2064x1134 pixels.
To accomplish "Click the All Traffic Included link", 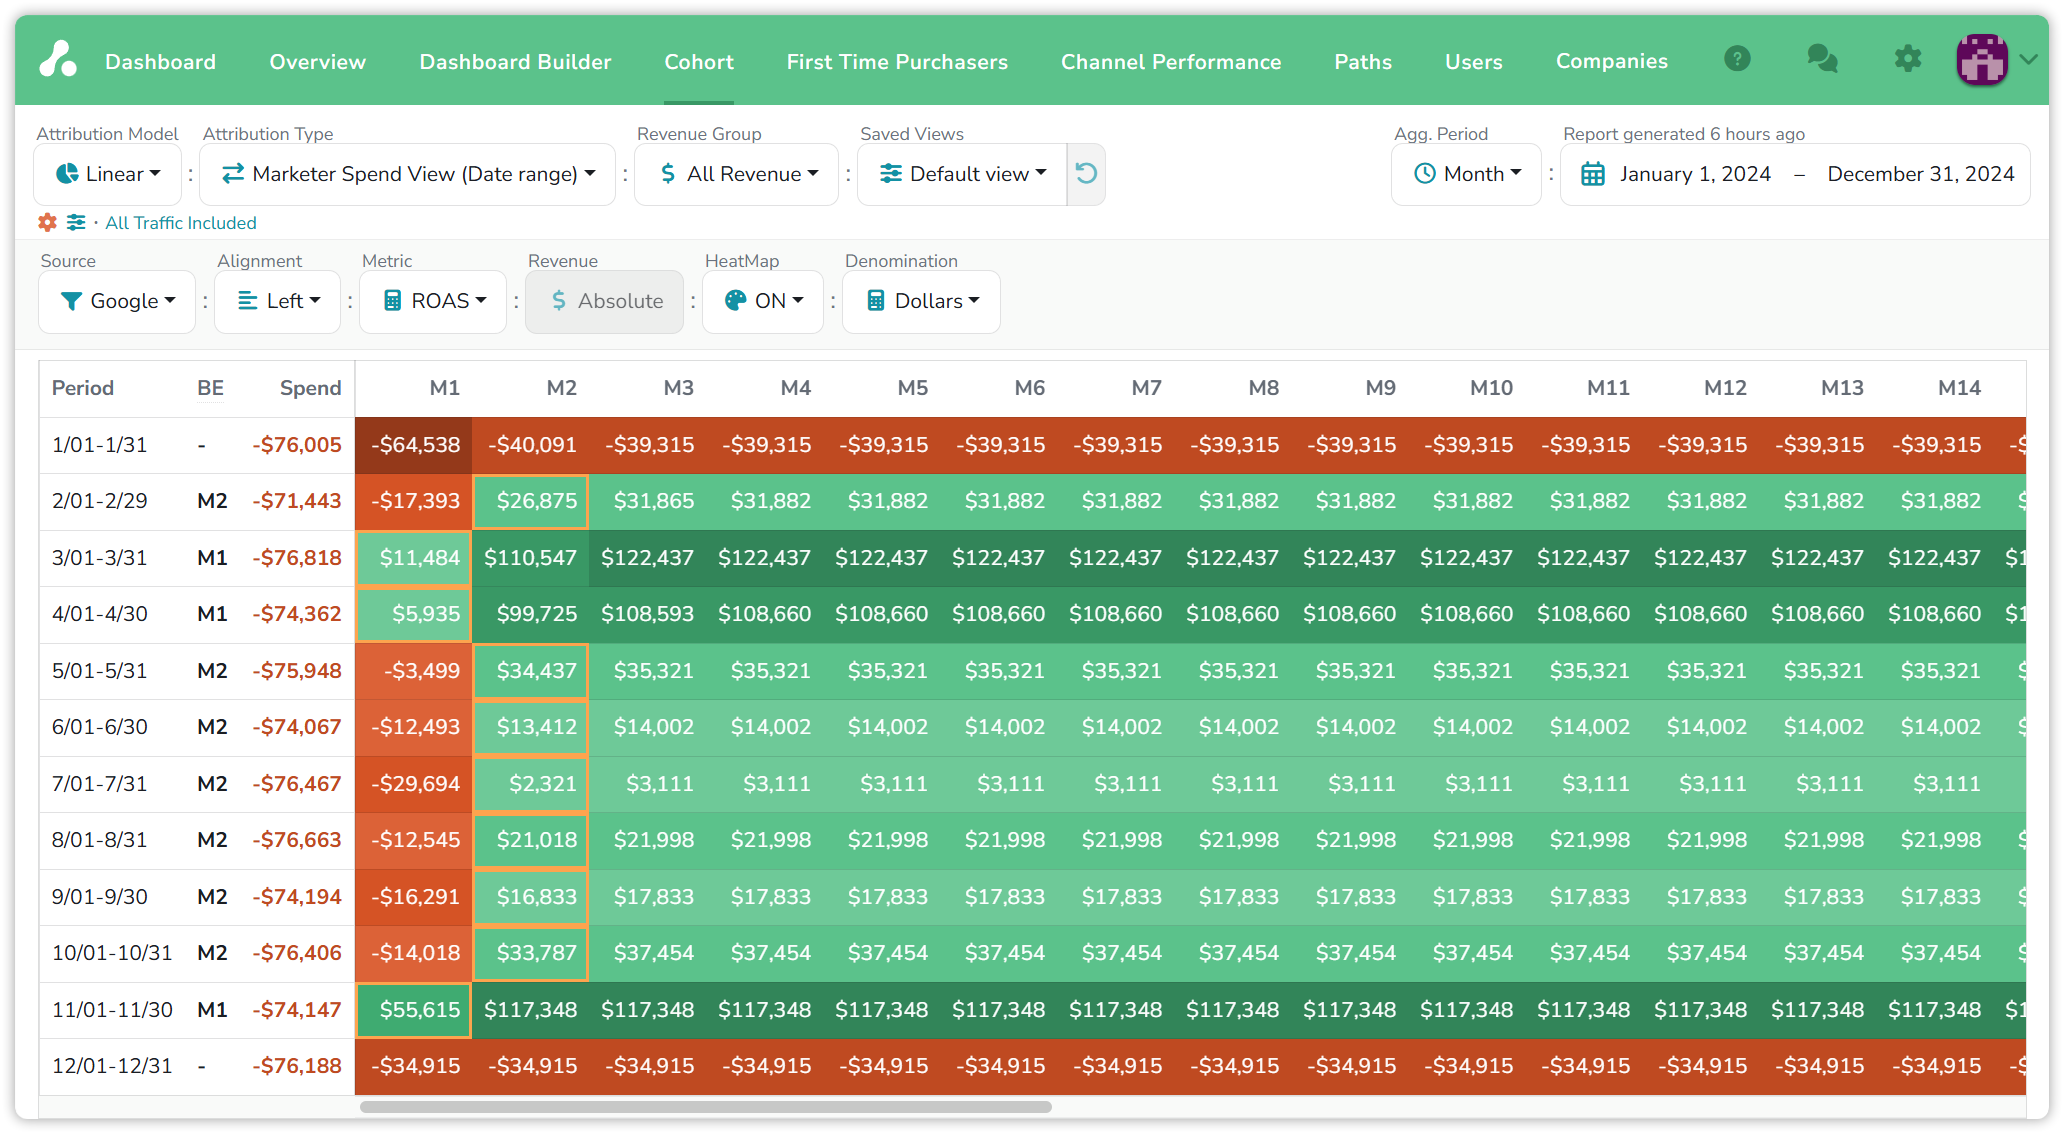I will tap(181, 223).
